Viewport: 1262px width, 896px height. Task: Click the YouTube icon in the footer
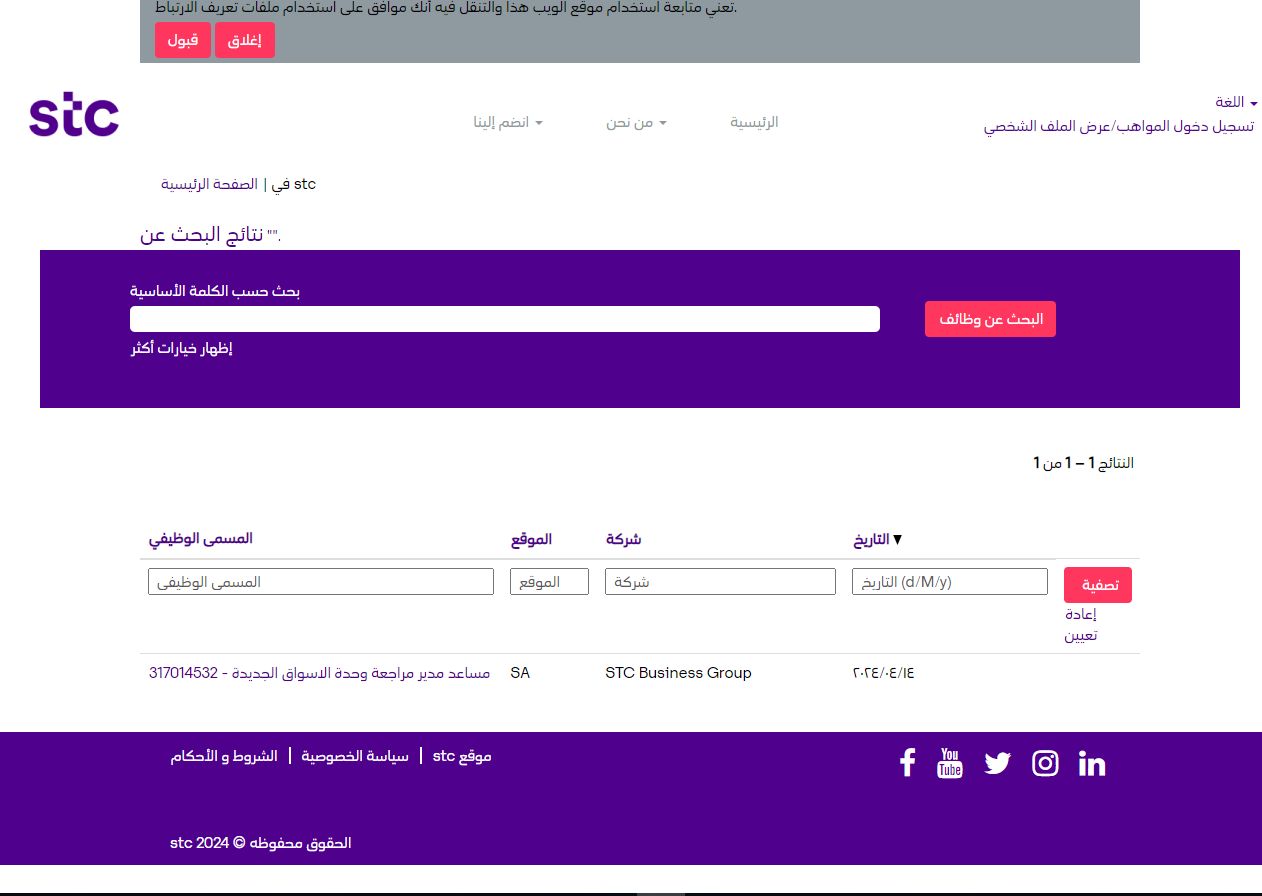click(949, 763)
